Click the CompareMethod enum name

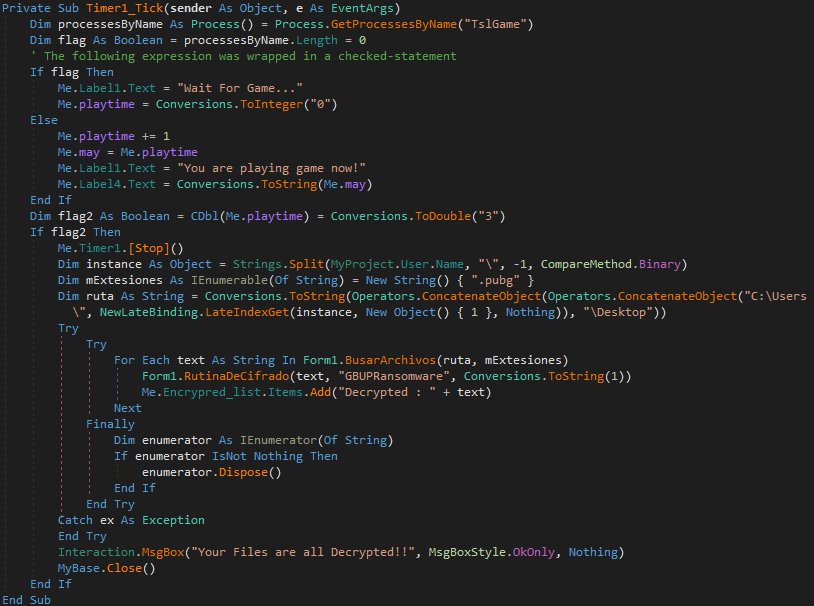pyautogui.click(x=586, y=264)
